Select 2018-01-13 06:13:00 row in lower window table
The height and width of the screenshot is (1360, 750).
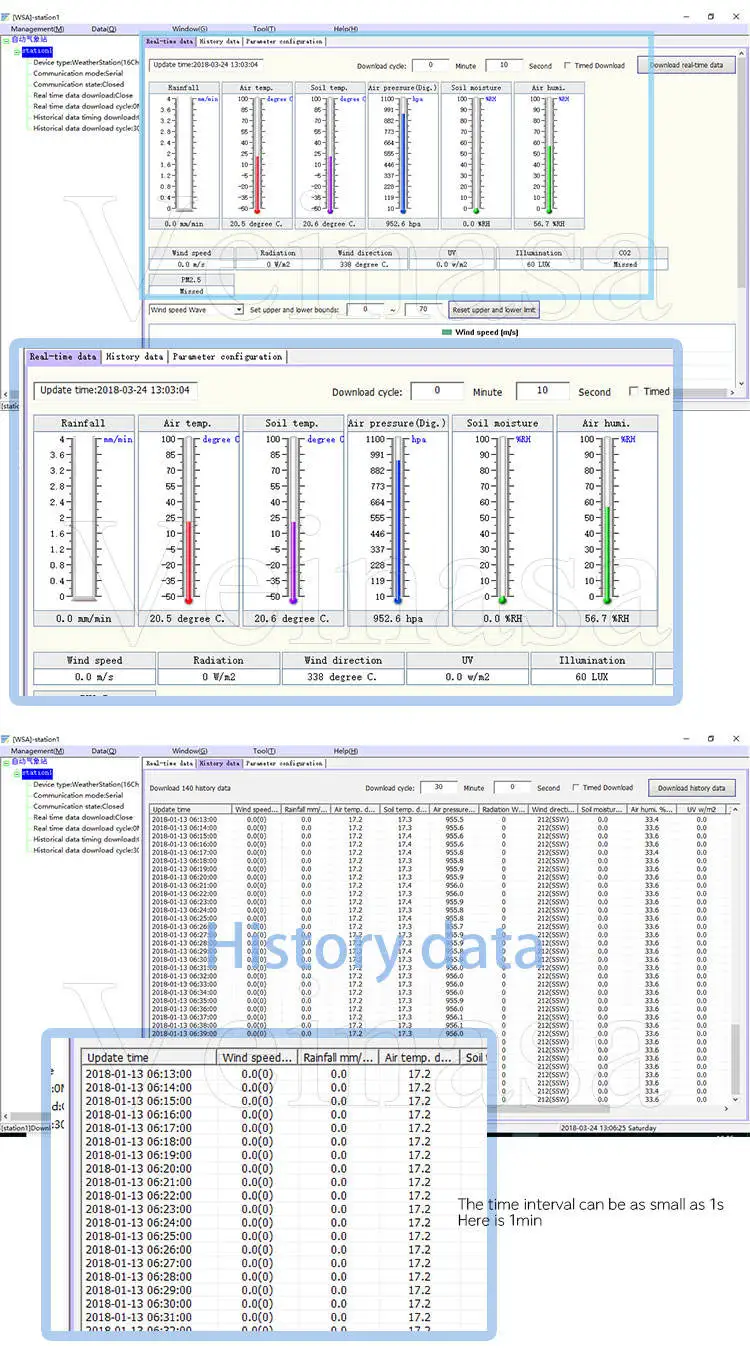pos(436,819)
